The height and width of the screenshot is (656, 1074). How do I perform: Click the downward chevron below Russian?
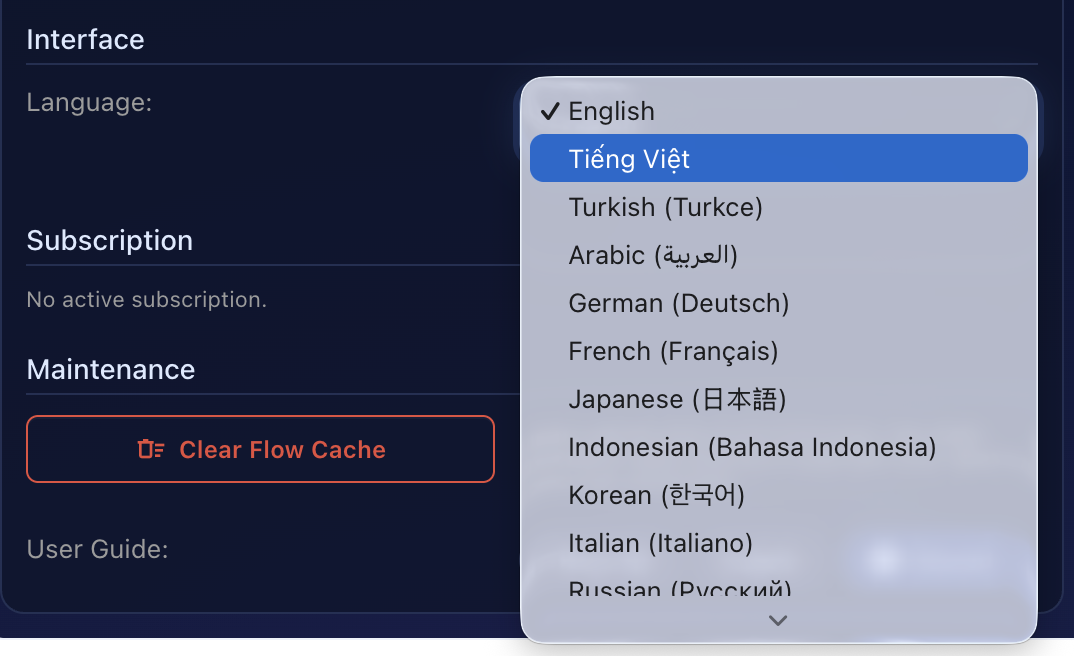tap(777, 620)
